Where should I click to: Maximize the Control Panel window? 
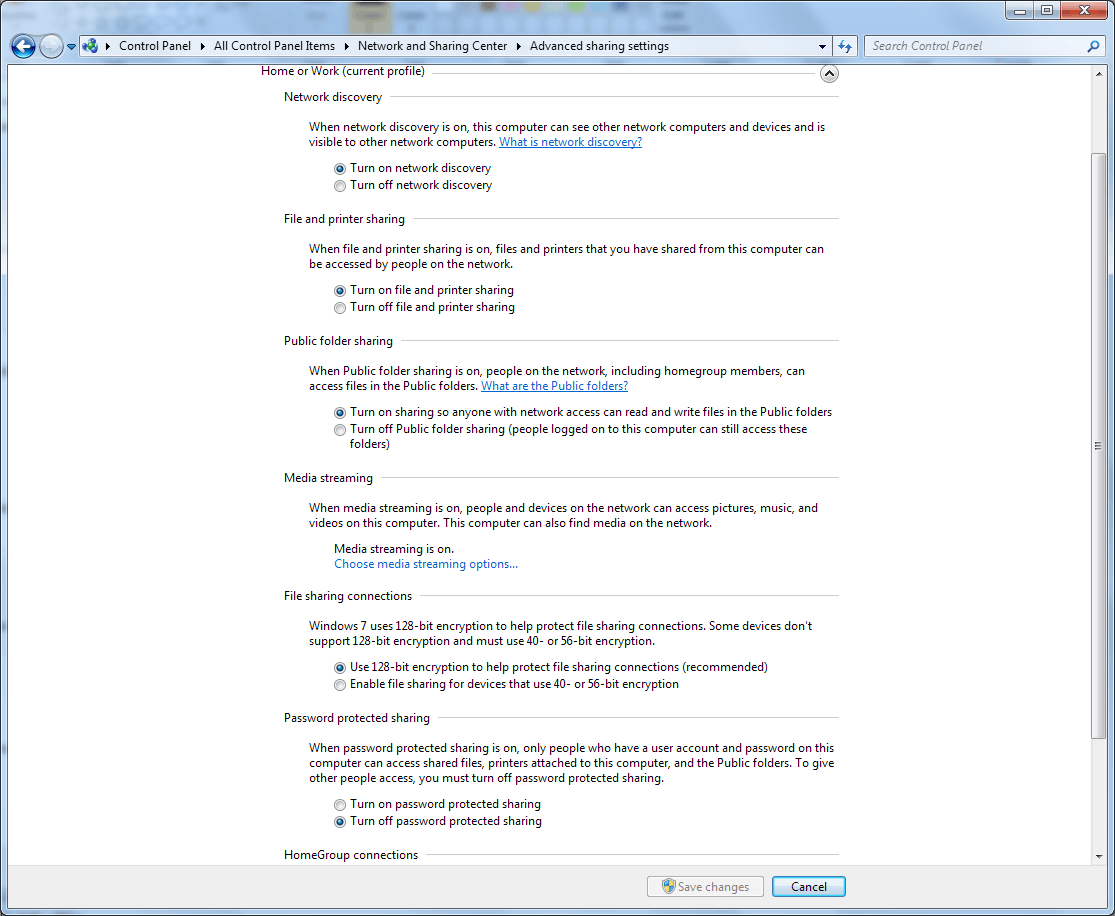[1047, 10]
